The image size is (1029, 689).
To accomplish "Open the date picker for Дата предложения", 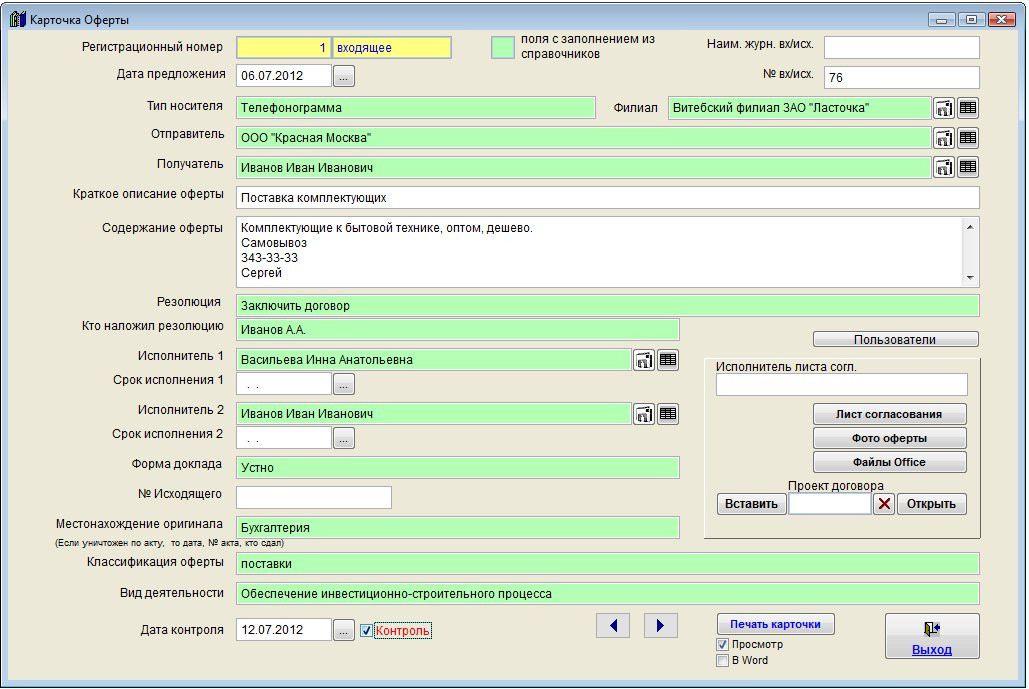I will [343, 76].
